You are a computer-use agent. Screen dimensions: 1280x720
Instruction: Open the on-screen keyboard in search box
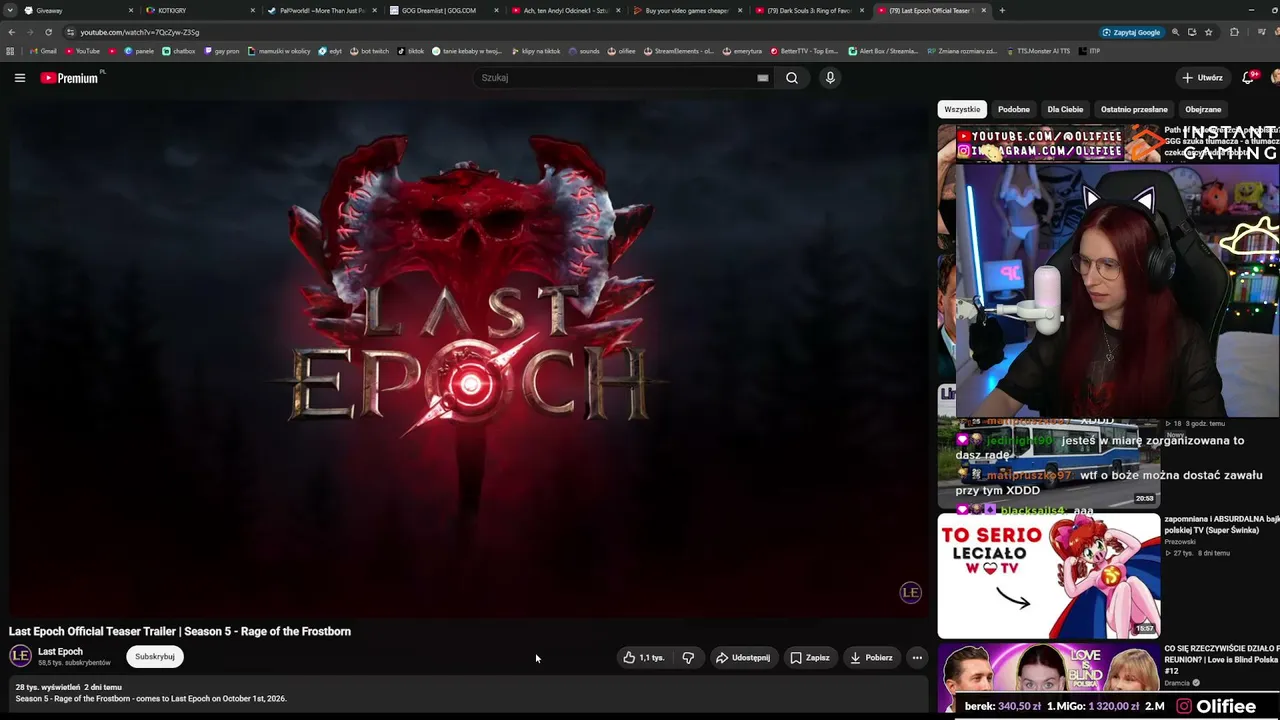(x=763, y=78)
